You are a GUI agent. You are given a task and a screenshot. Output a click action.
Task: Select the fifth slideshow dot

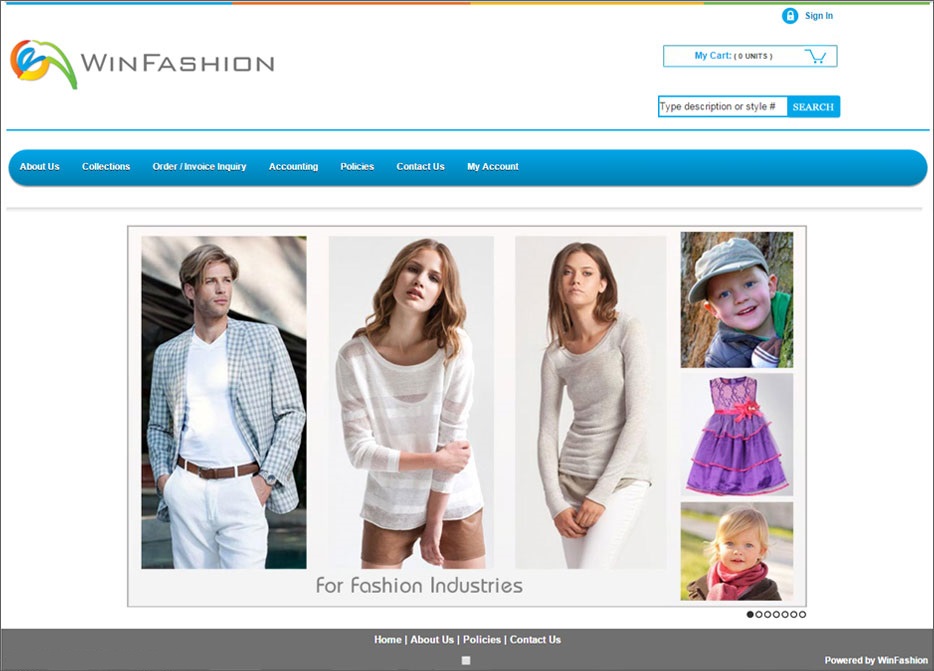pyautogui.click(x=785, y=614)
